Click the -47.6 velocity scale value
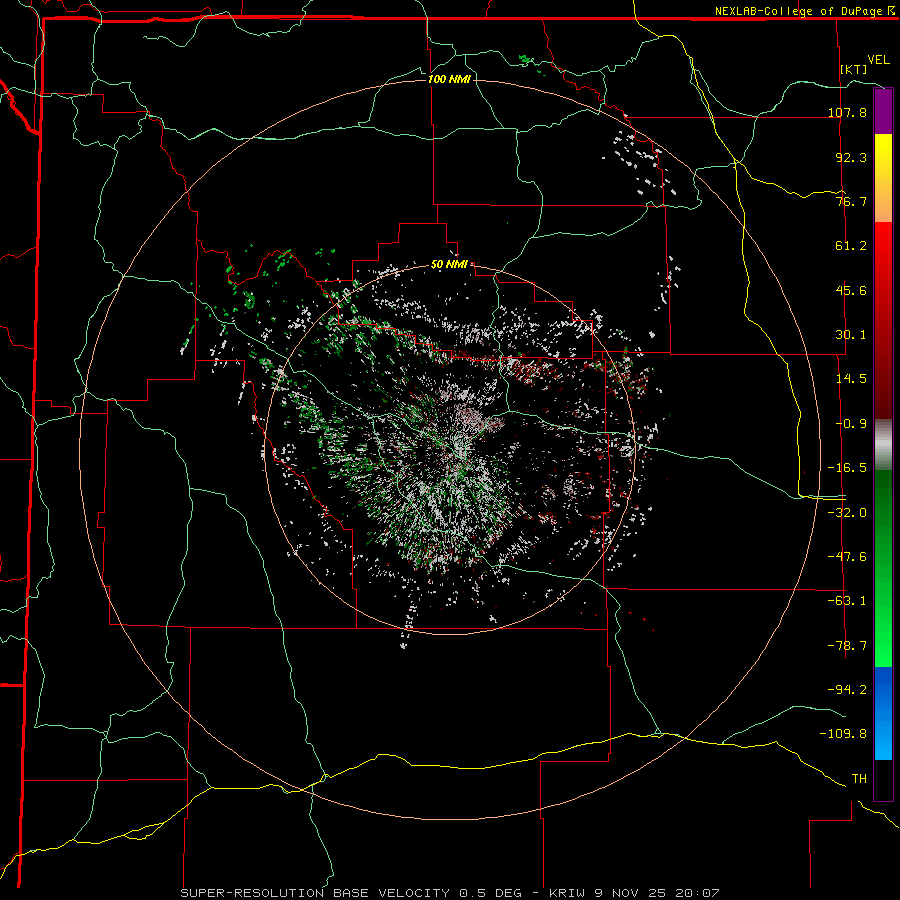 pos(847,557)
